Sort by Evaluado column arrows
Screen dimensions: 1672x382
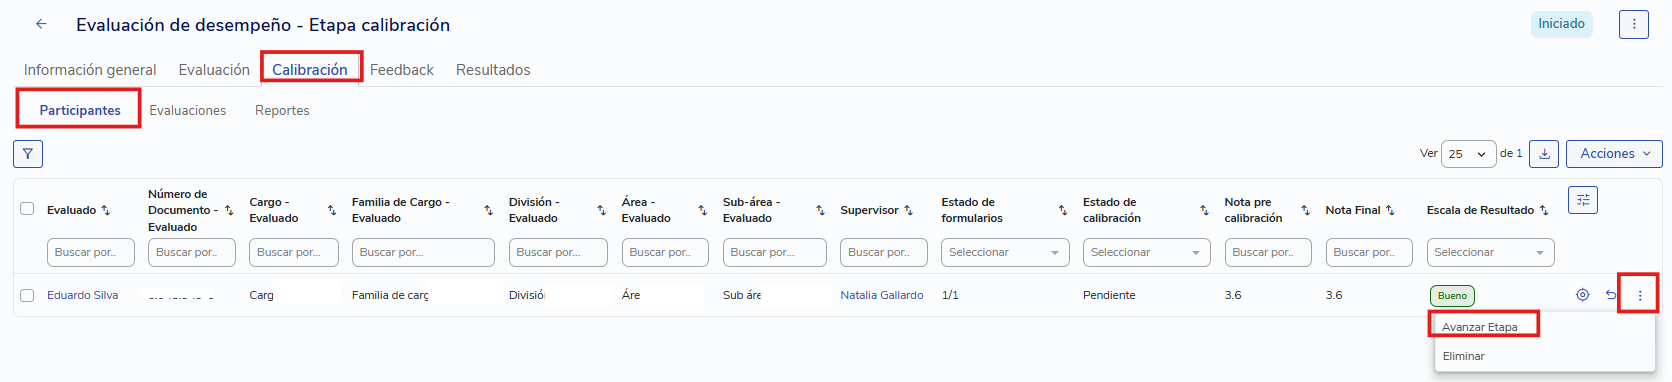pyautogui.click(x=106, y=210)
